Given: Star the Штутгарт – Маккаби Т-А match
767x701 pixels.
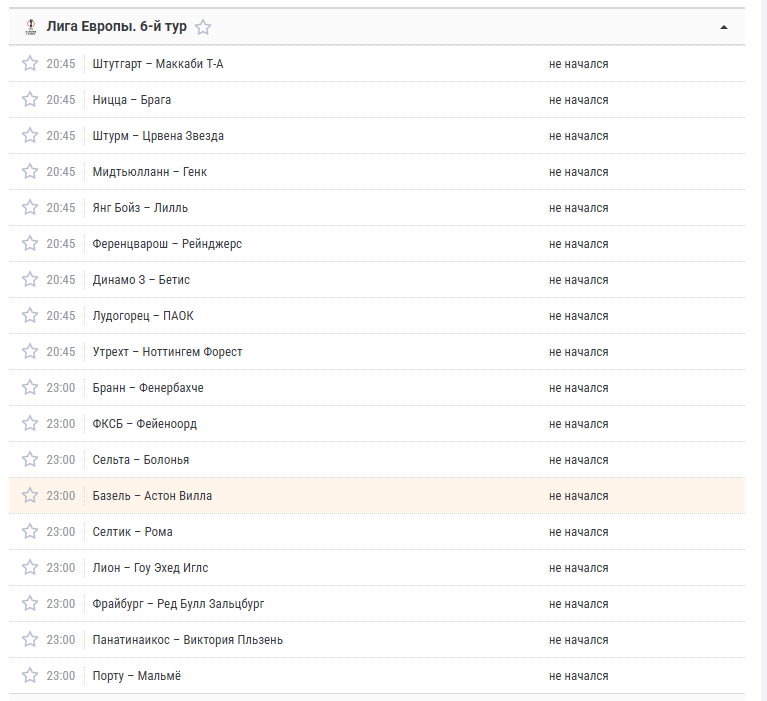Looking at the screenshot, I should pos(30,64).
